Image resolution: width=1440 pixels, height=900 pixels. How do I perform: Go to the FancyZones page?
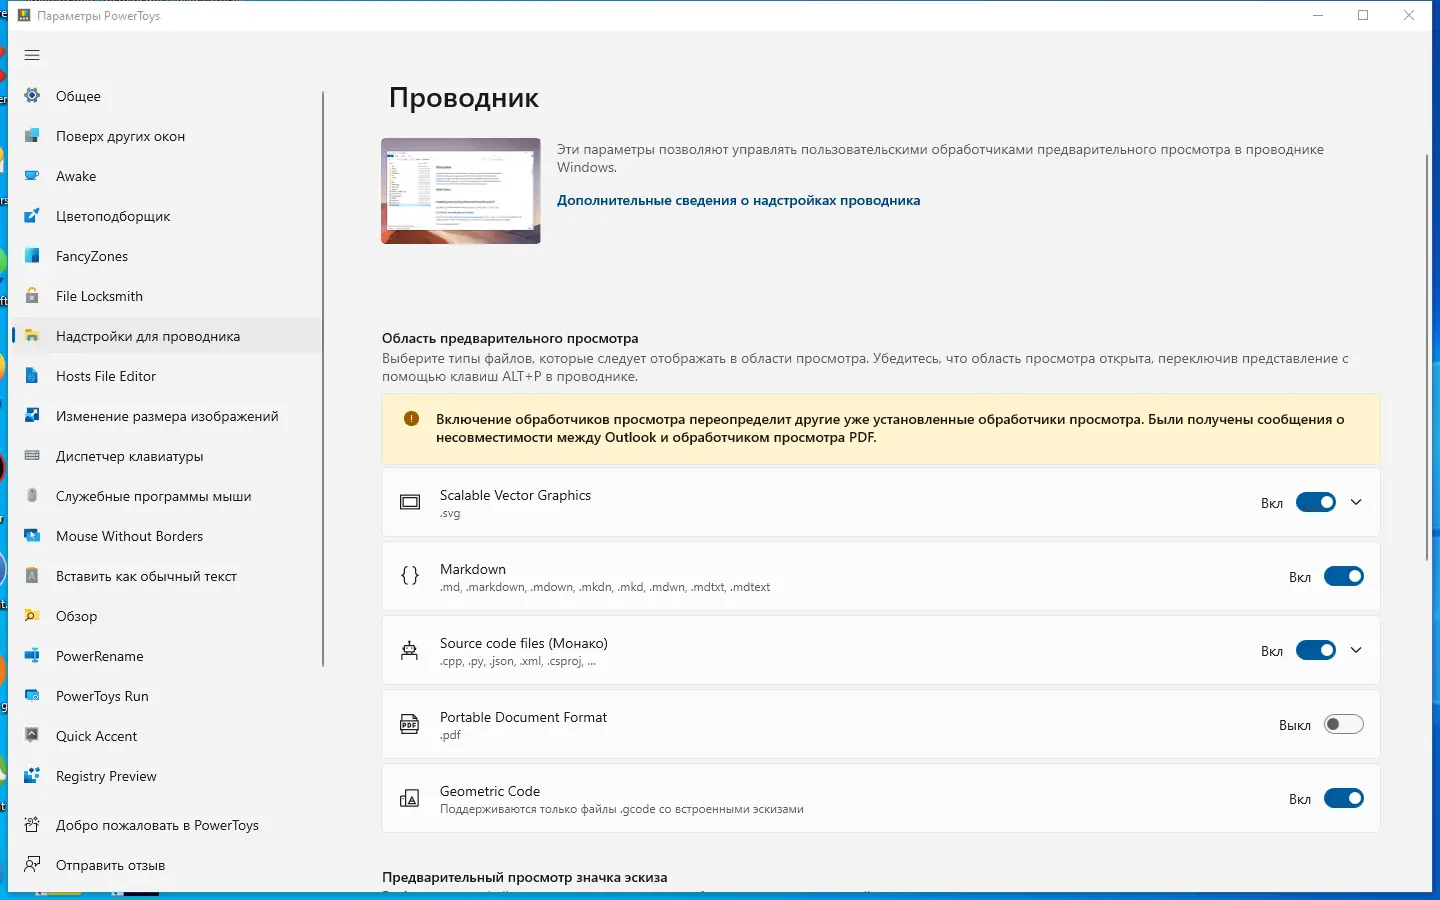coord(167,256)
